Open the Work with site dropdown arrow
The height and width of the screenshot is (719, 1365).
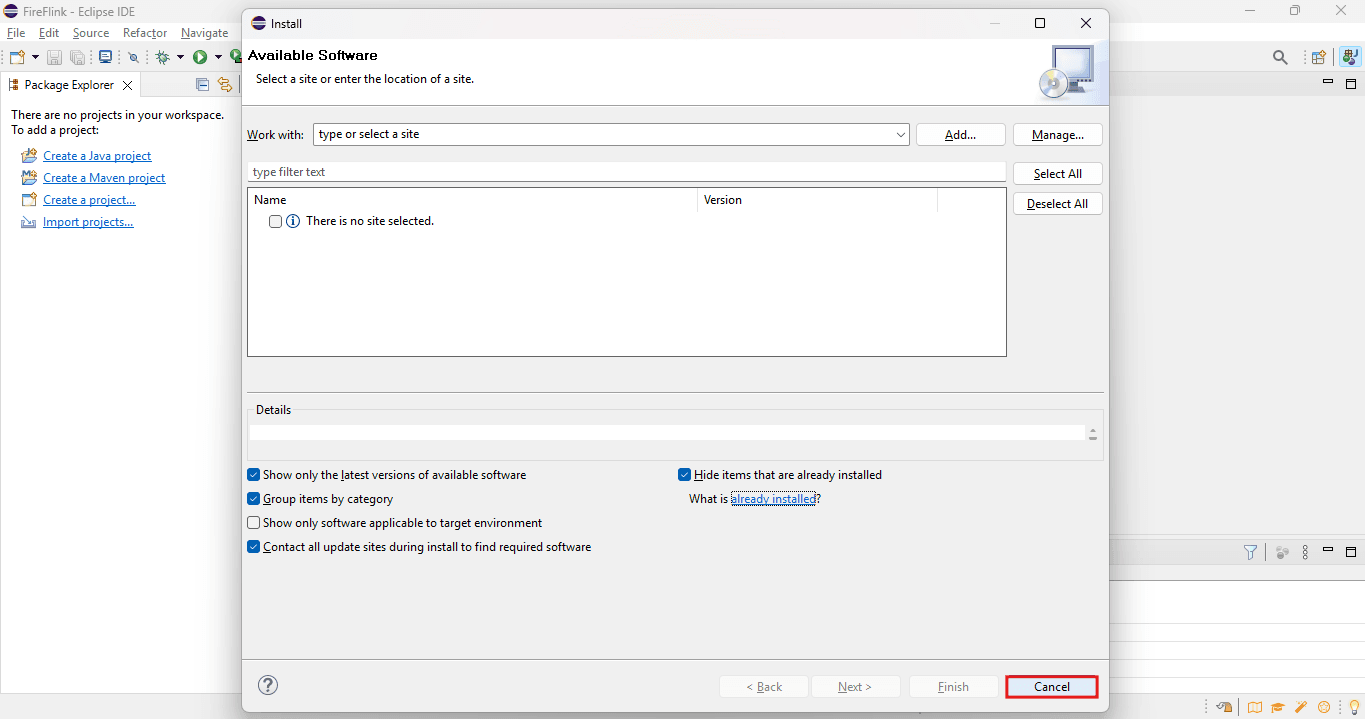[x=900, y=134]
